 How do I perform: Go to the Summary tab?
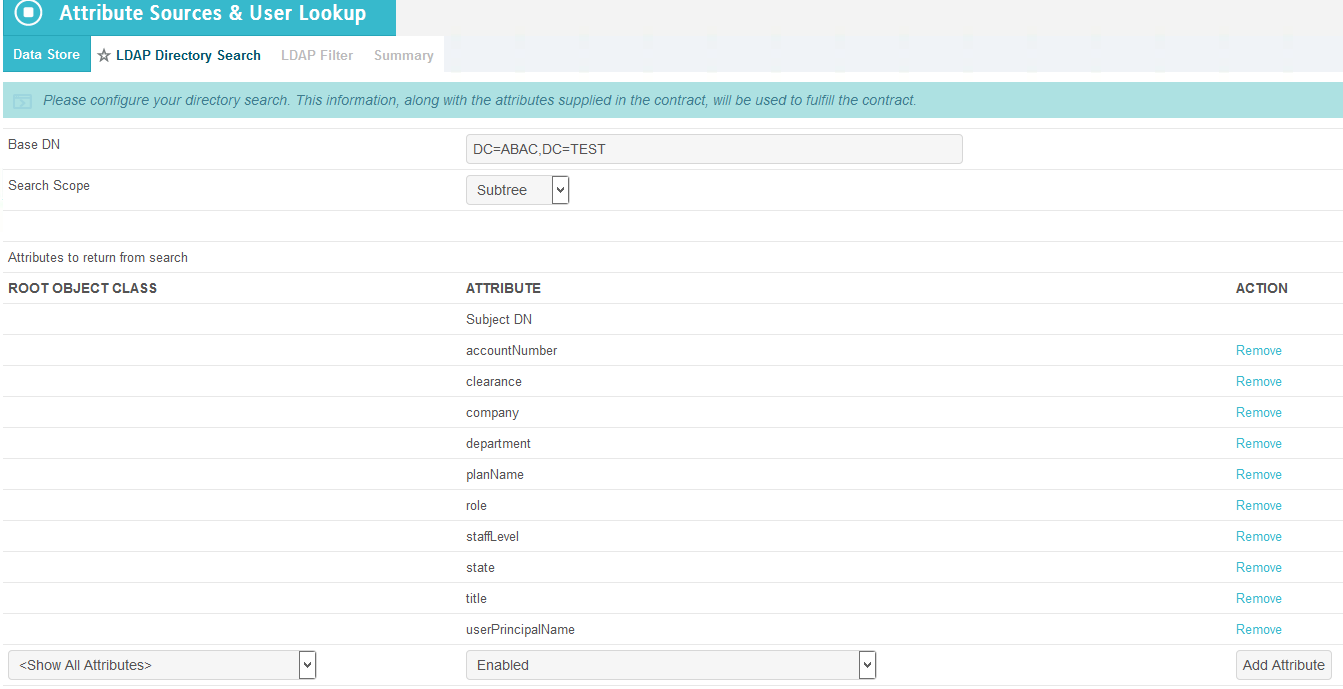click(404, 55)
